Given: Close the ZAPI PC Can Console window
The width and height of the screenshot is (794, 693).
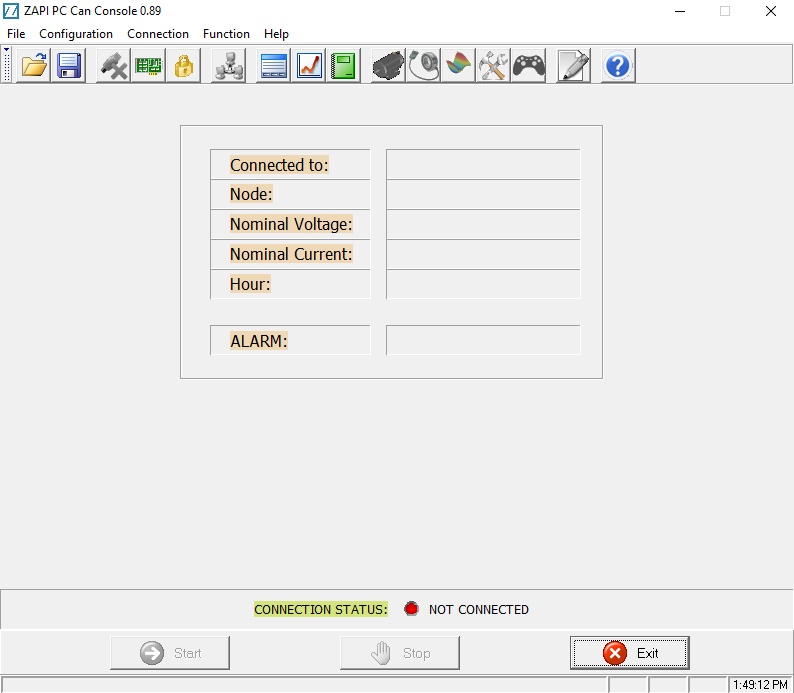Looking at the screenshot, I should tap(771, 11).
